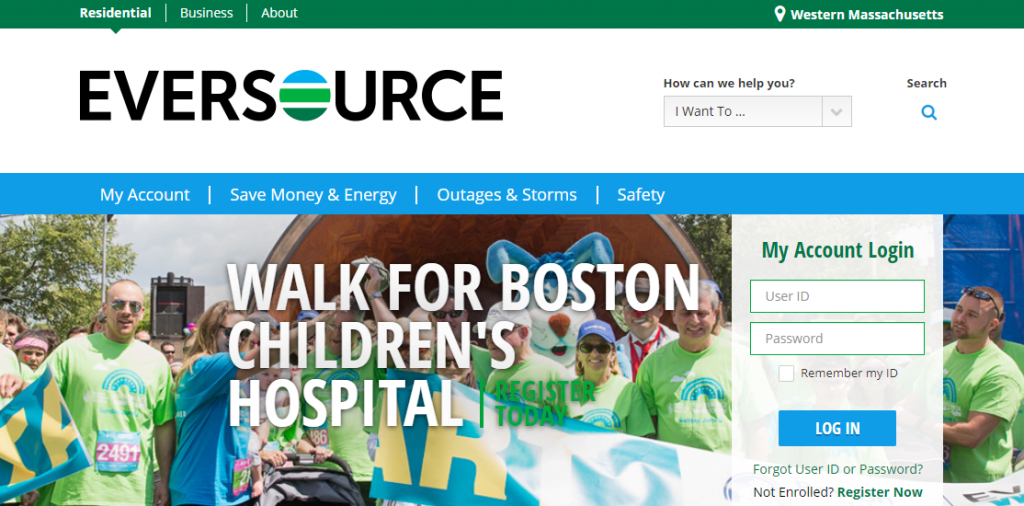
Task: Switch to the About tab
Action: pyautogui.click(x=279, y=13)
